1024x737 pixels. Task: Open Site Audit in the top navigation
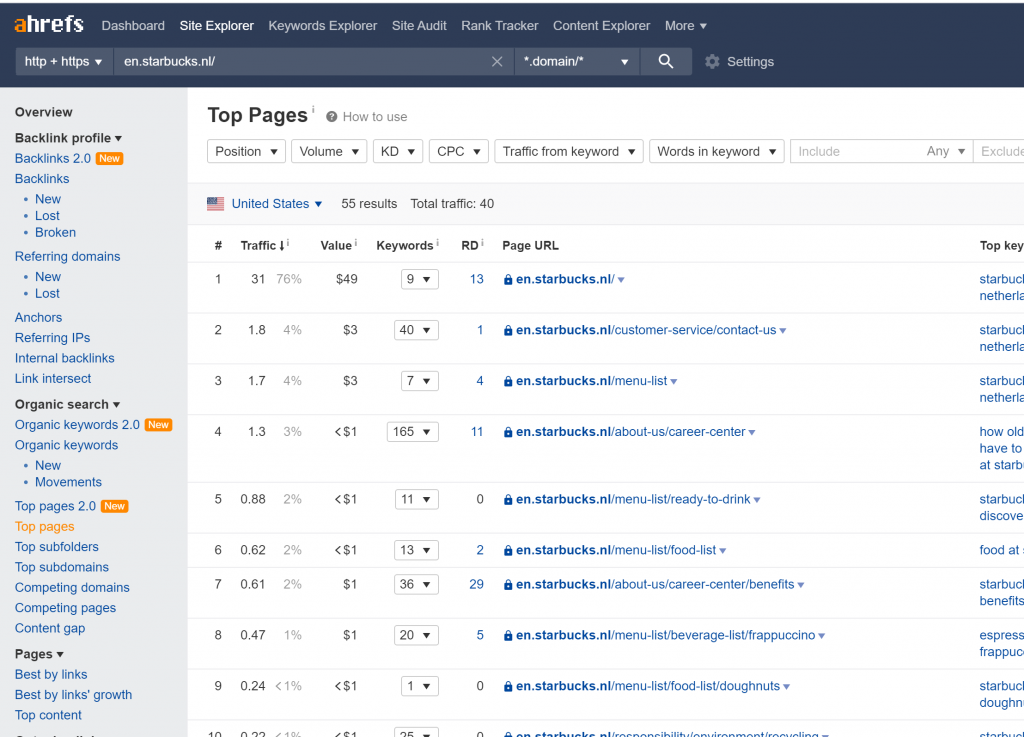pyautogui.click(x=419, y=26)
